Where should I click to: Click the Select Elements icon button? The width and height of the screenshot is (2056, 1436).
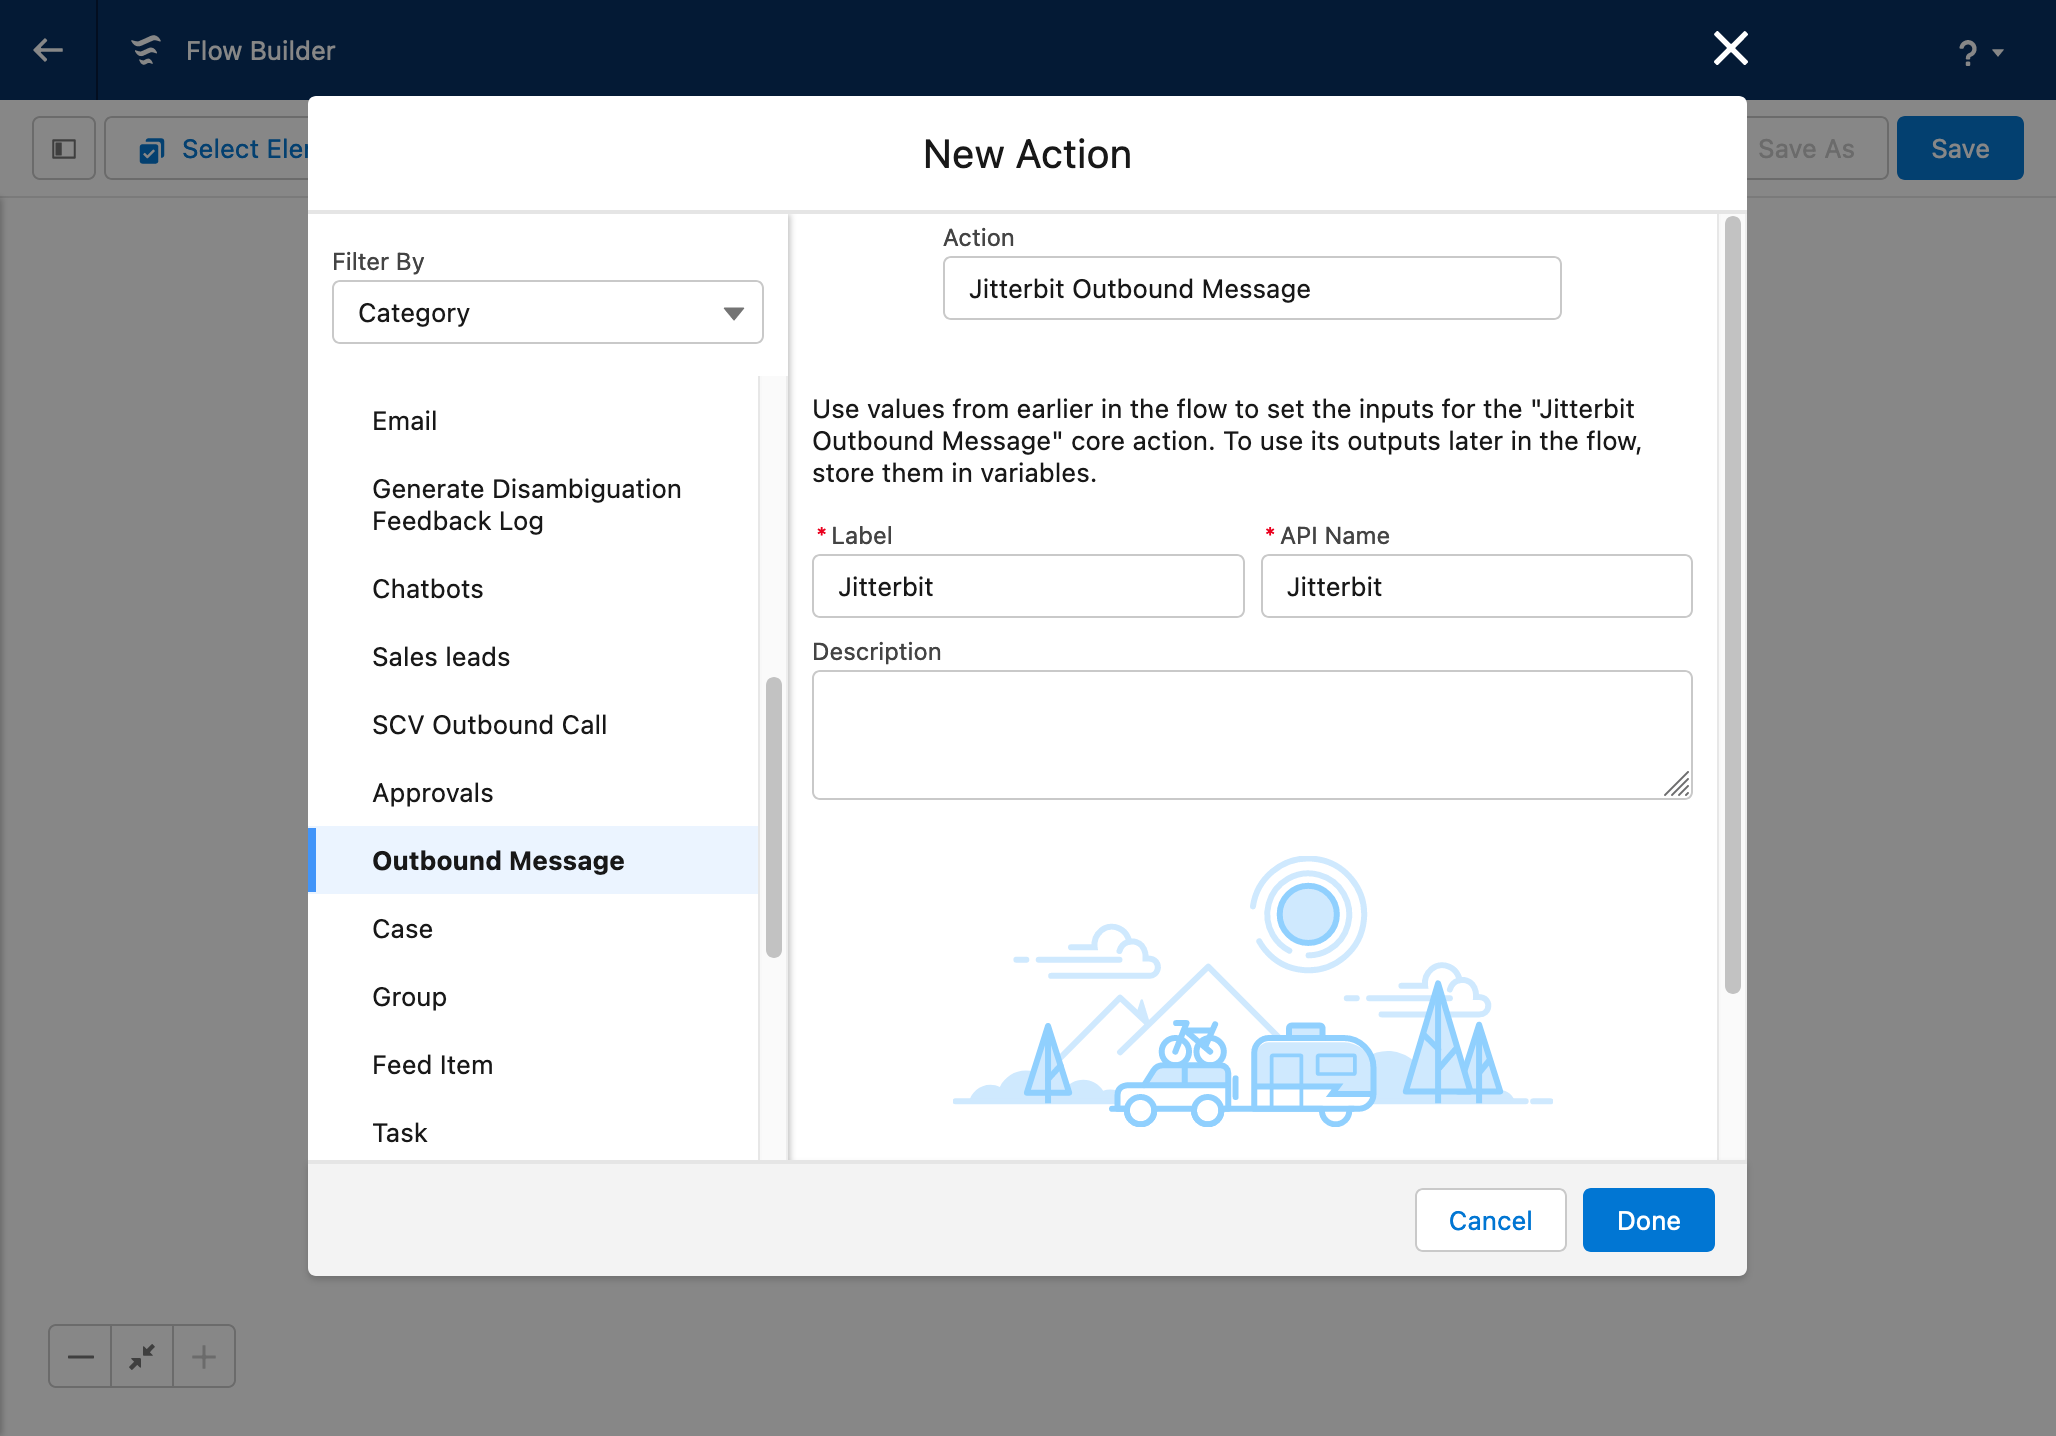152,150
